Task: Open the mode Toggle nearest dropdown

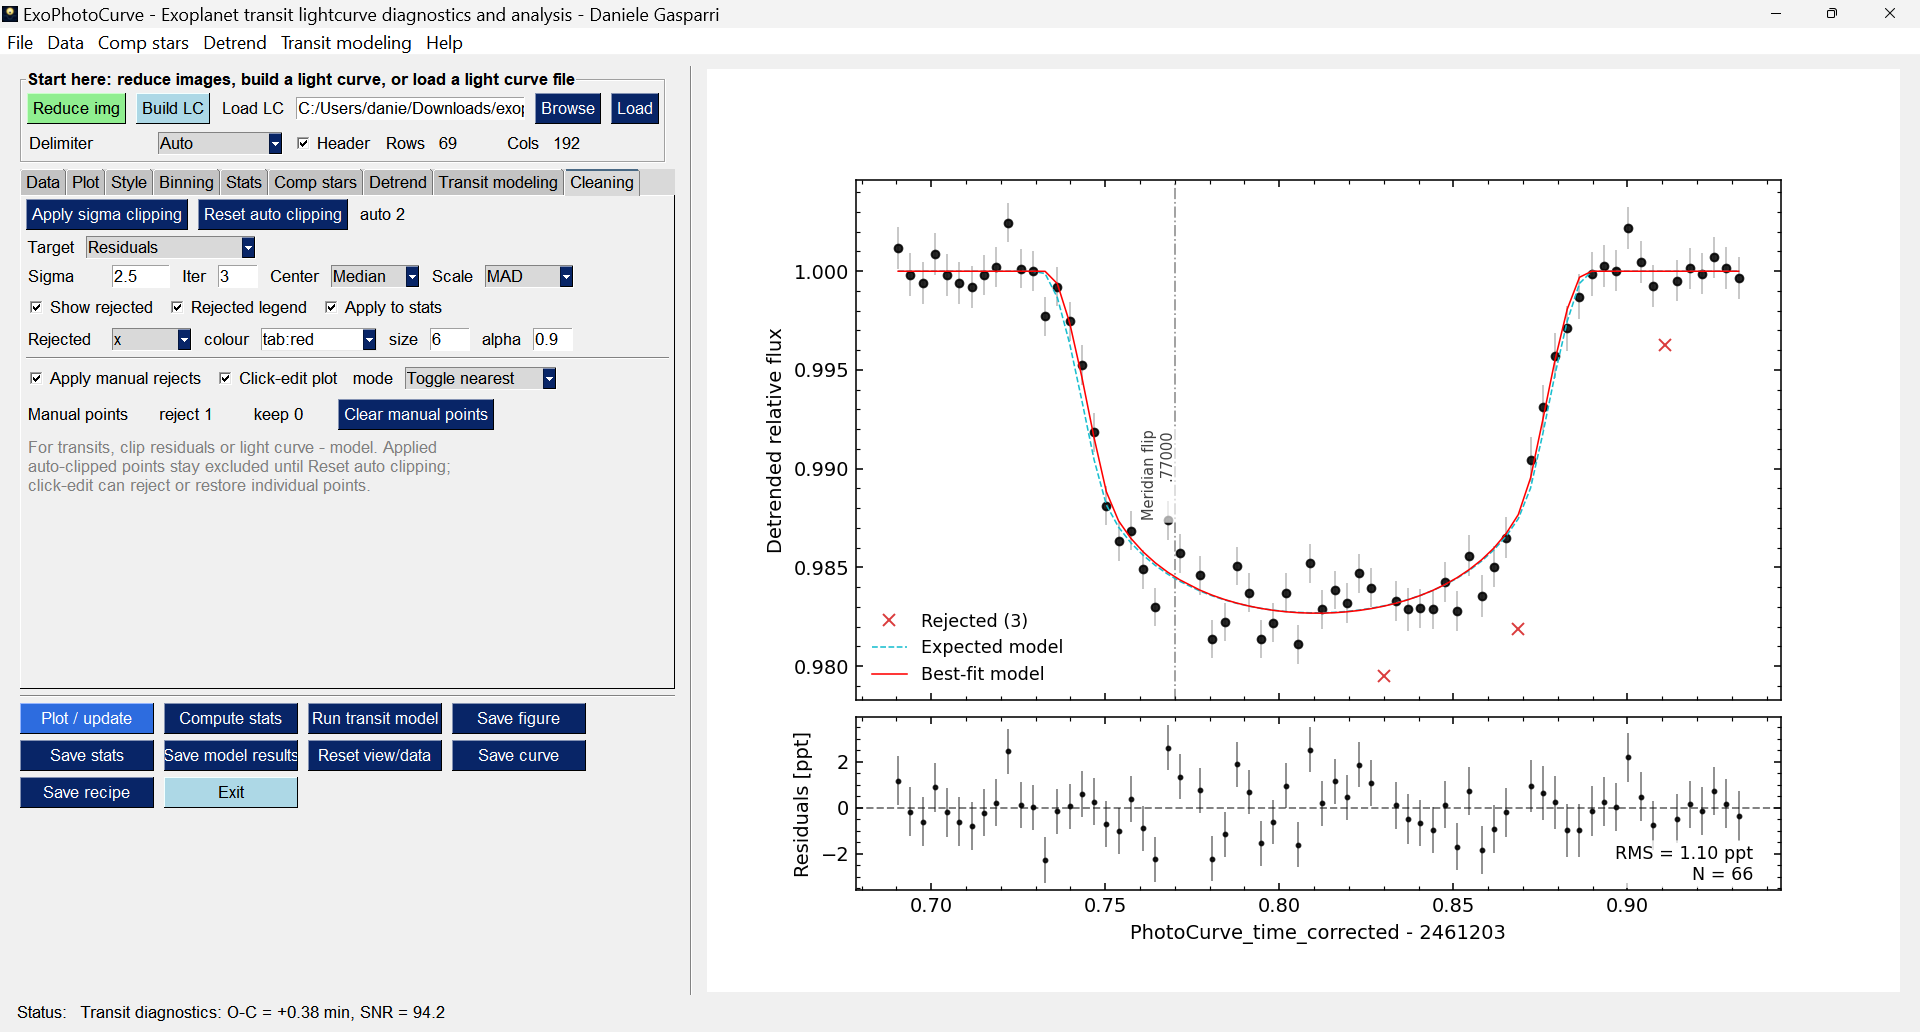Action: [480, 379]
